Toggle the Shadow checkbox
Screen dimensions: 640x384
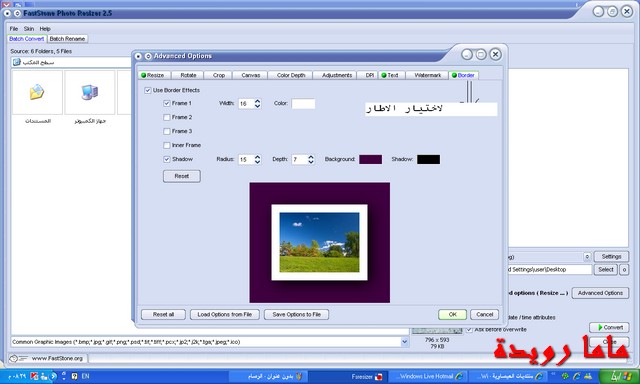point(167,159)
